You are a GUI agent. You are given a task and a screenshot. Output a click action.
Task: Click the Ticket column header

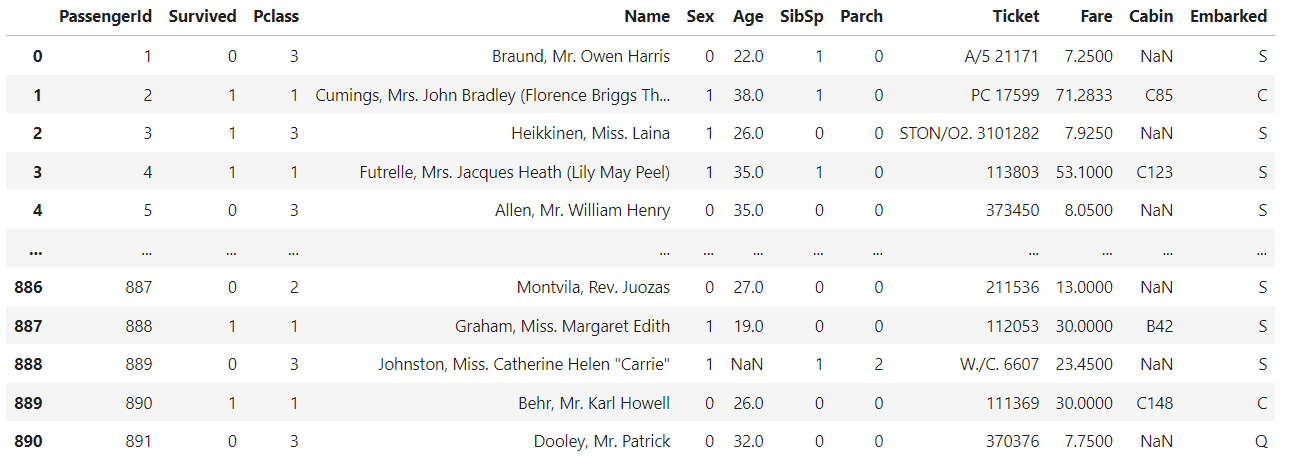(x=1016, y=16)
